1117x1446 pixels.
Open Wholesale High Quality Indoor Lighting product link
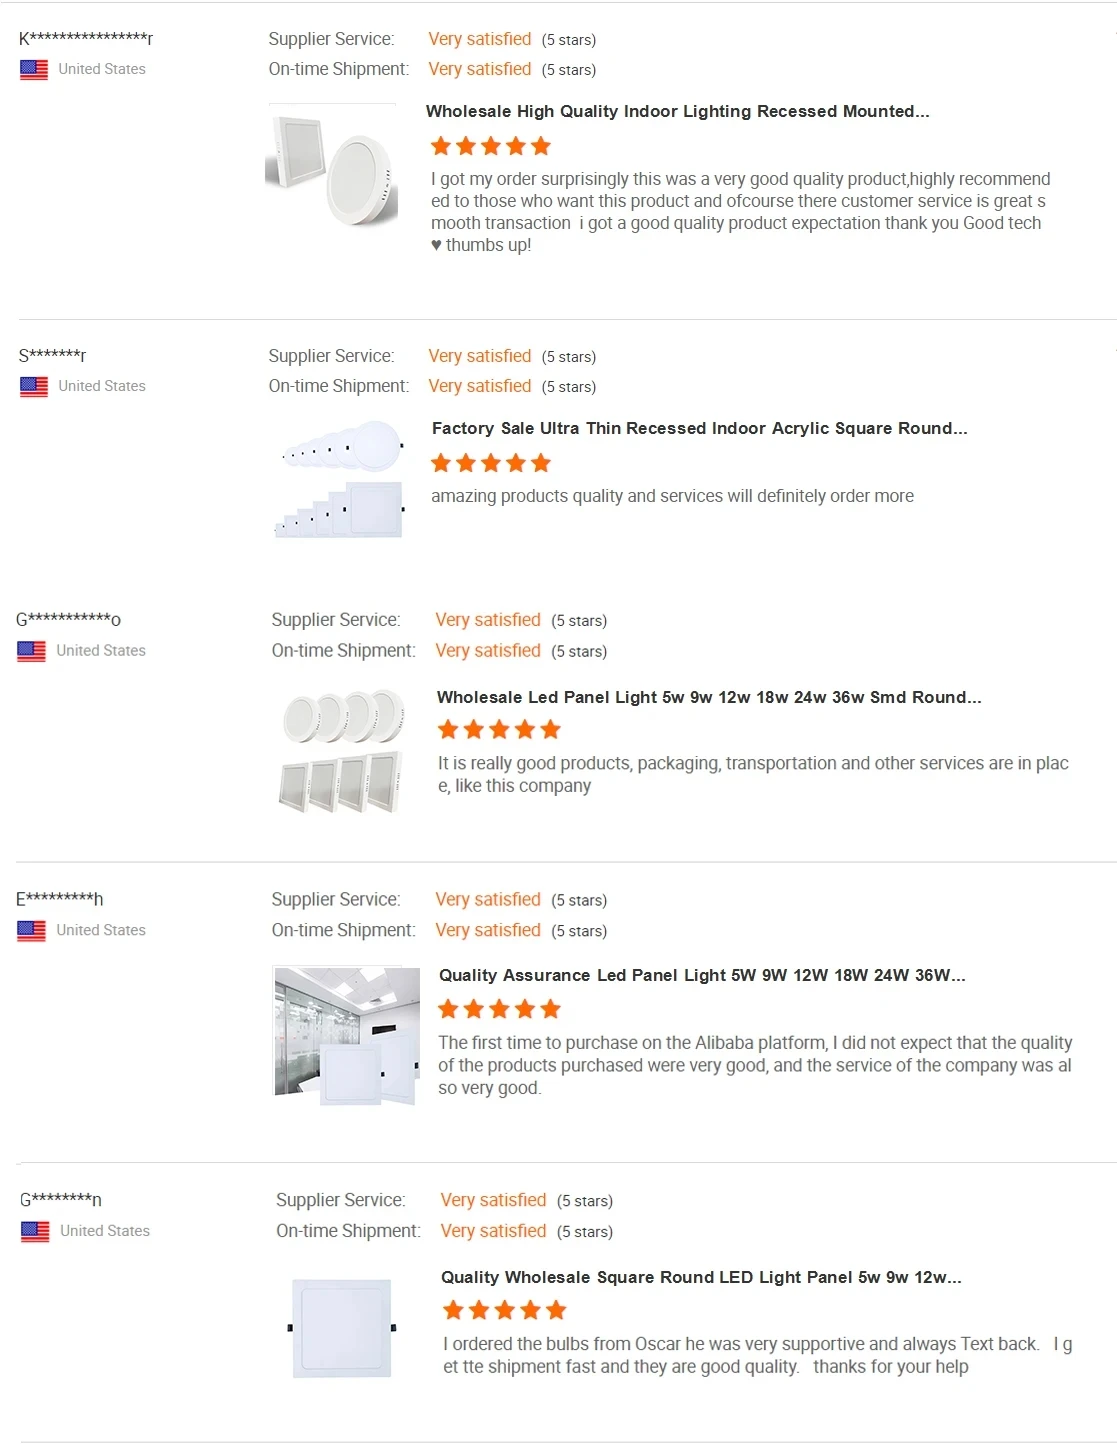click(677, 112)
